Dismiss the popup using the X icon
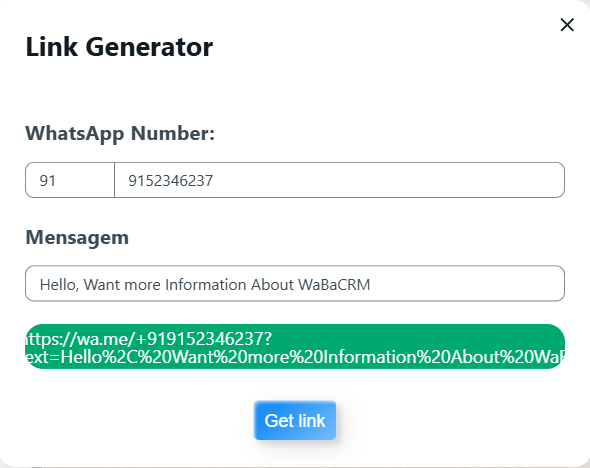The width and height of the screenshot is (590, 468). point(567,25)
